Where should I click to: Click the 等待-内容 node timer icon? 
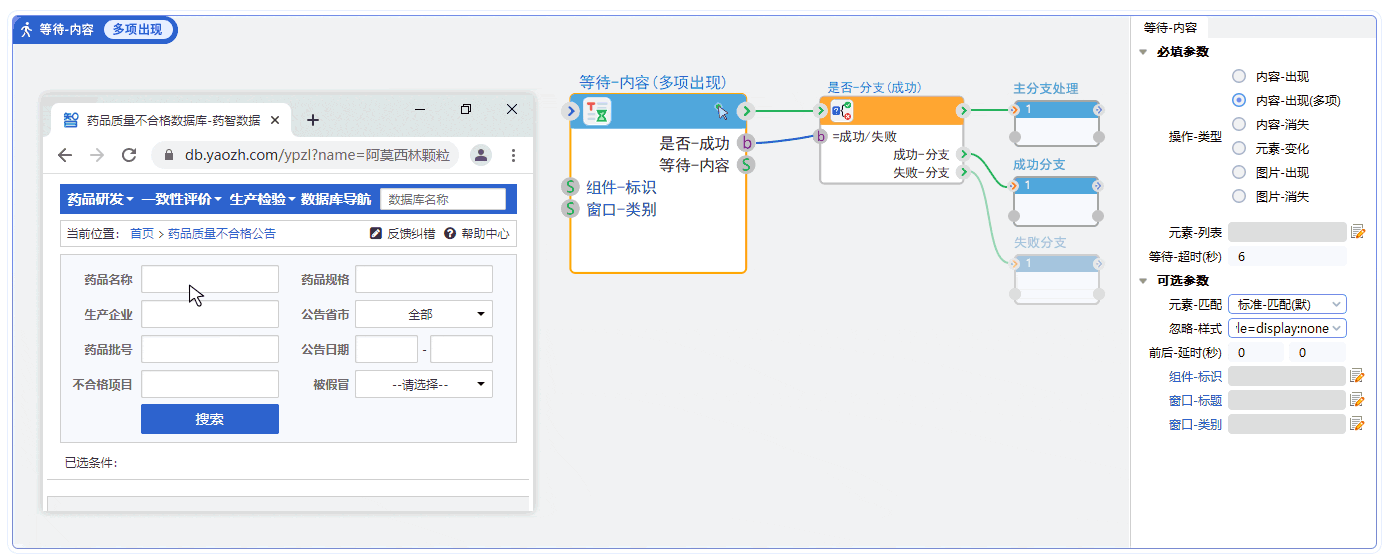[596, 111]
